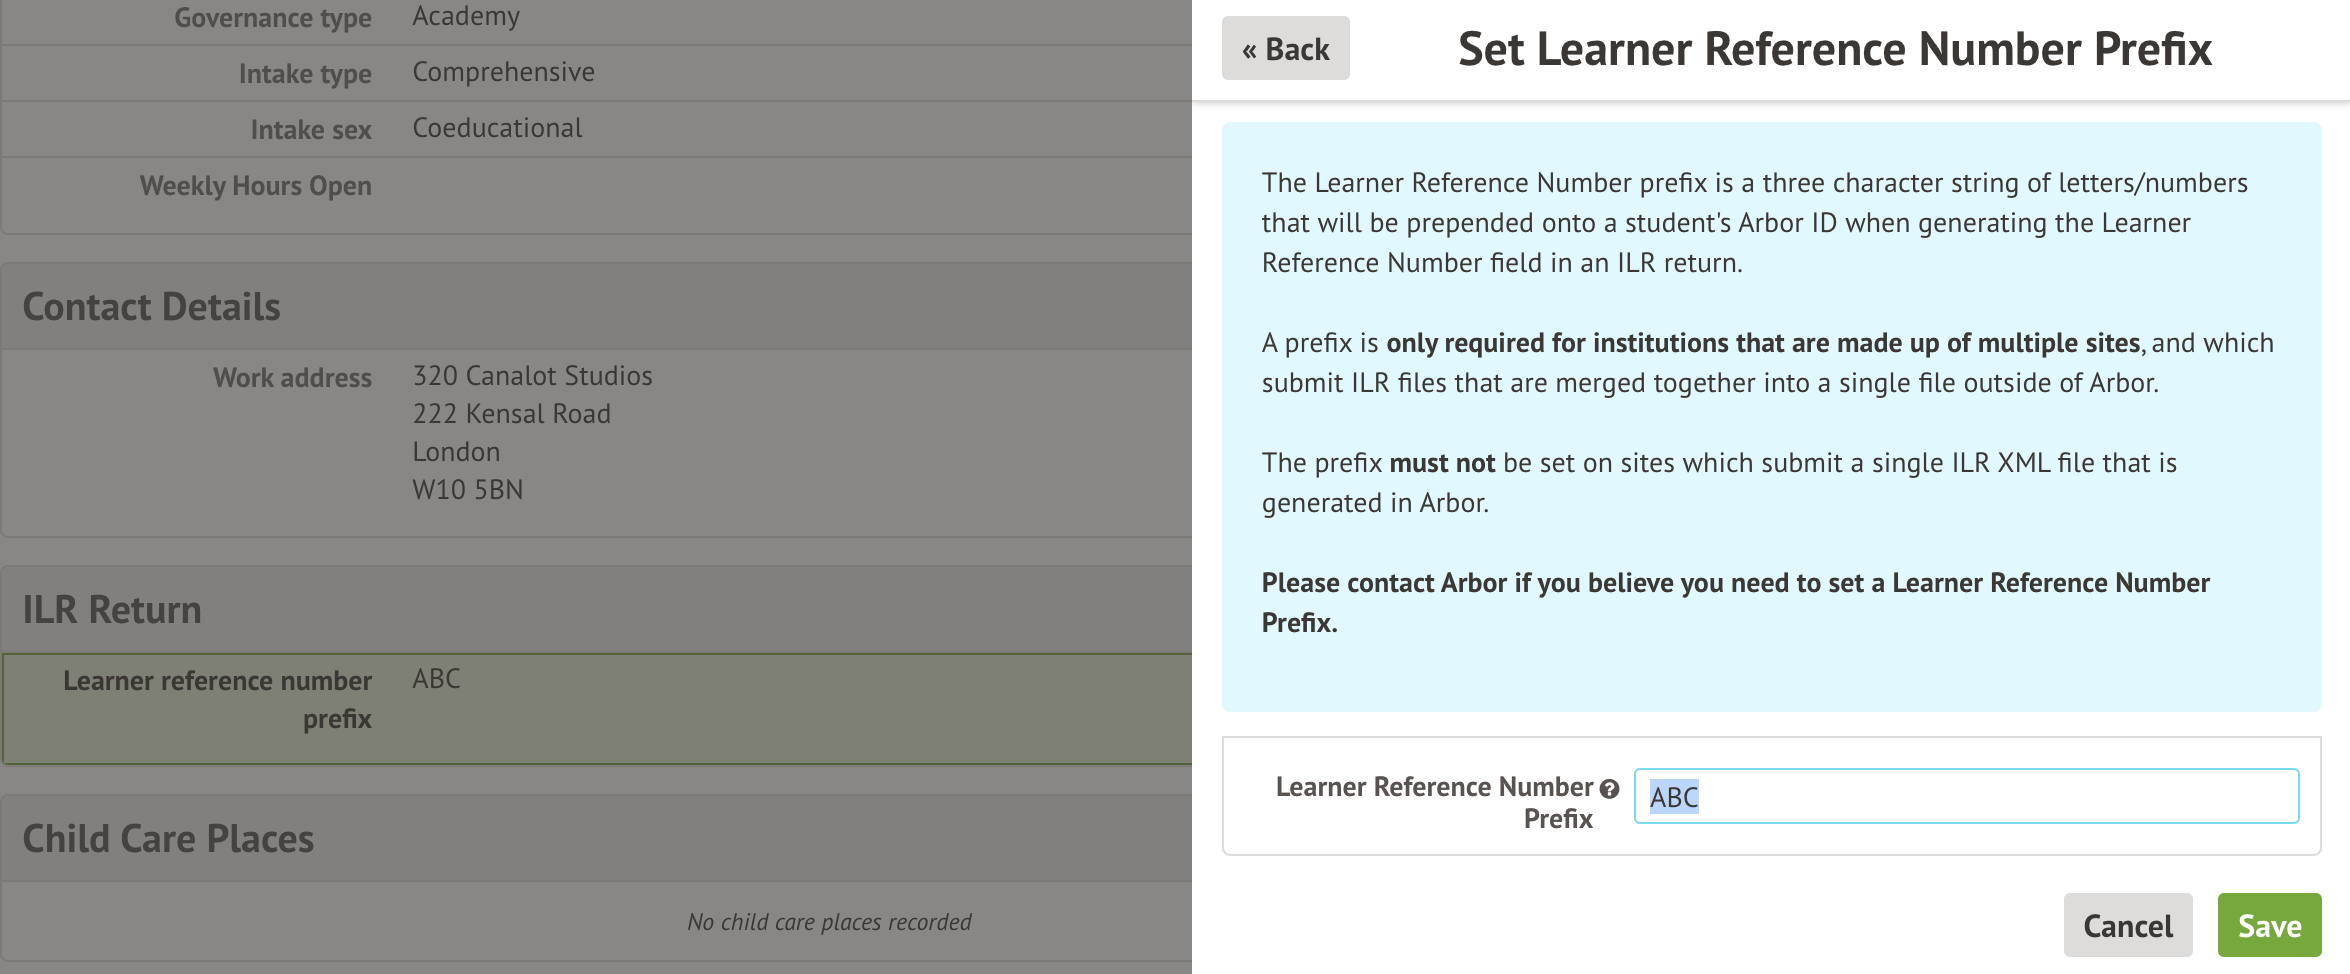Image resolution: width=2350 pixels, height=974 pixels.
Task: Click the Child Care Places heading
Action: [167, 838]
